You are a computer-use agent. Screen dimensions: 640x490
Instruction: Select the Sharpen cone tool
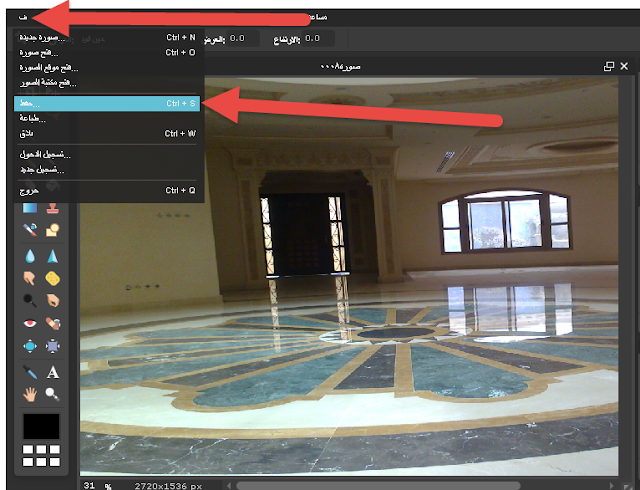(52, 256)
